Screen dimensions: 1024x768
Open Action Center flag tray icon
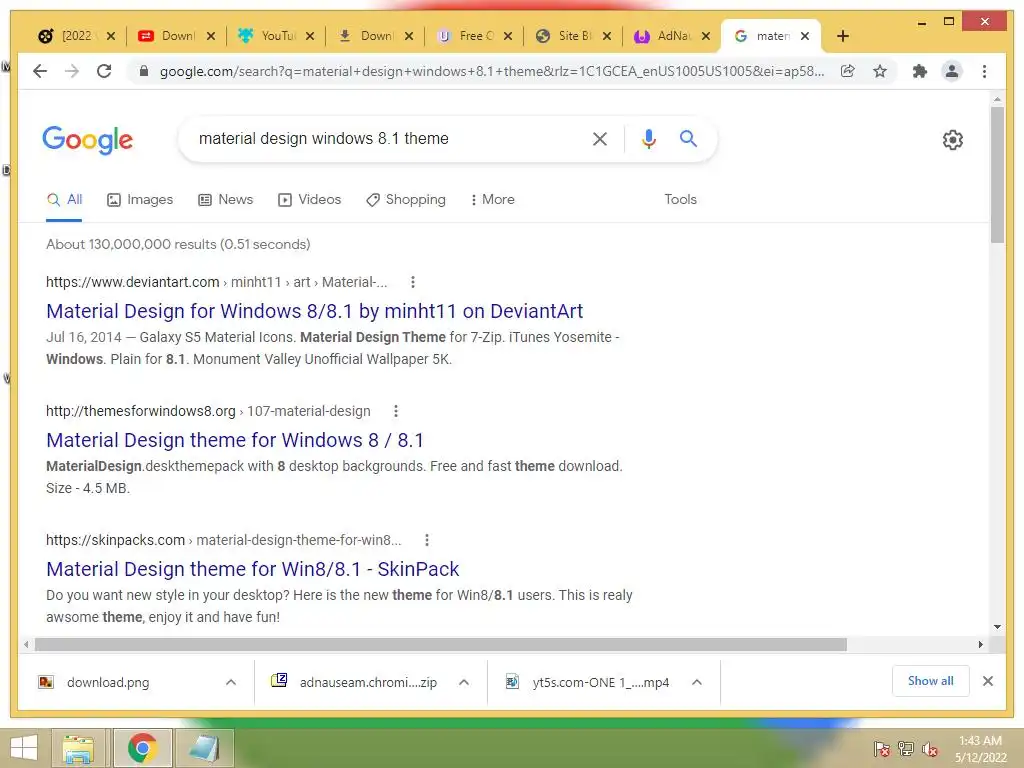(882, 748)
